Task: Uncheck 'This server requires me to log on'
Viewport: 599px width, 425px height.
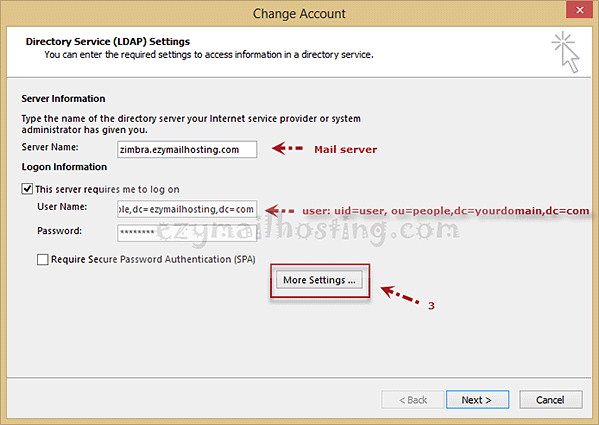Action: [x=27, y=189]
